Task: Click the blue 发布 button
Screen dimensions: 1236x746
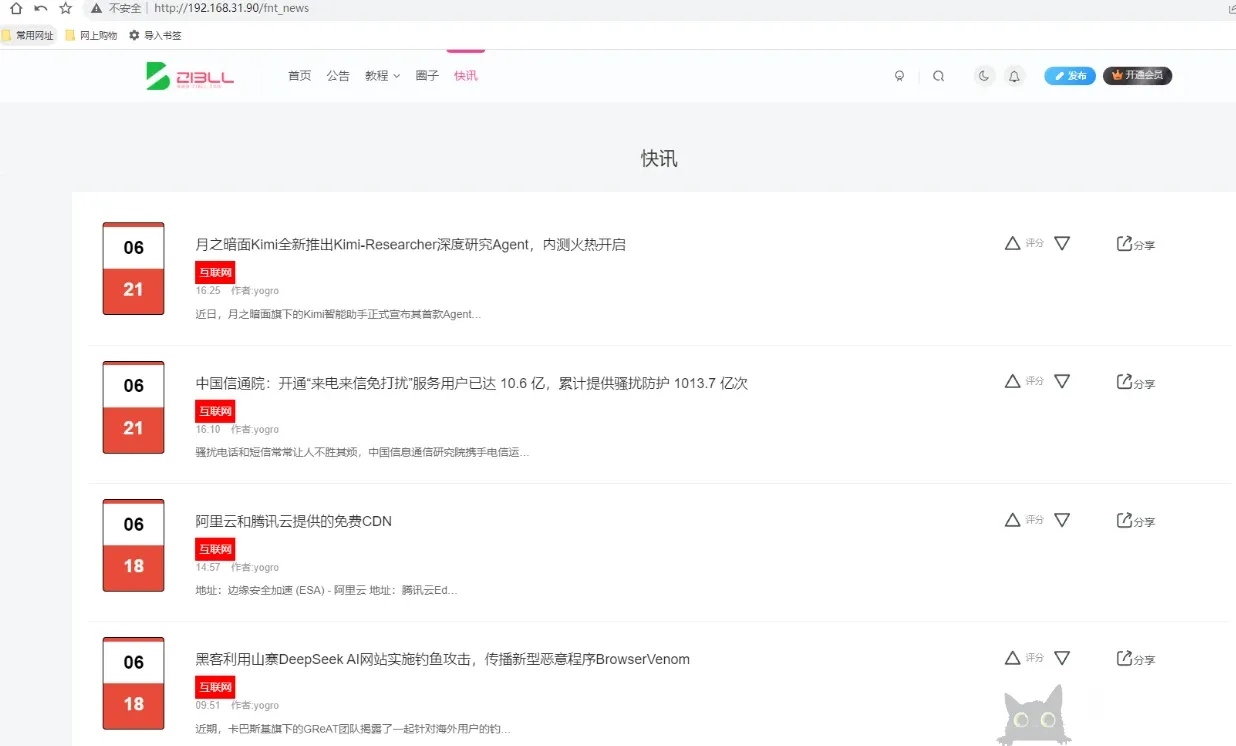Action: (x=1070, y=76)
